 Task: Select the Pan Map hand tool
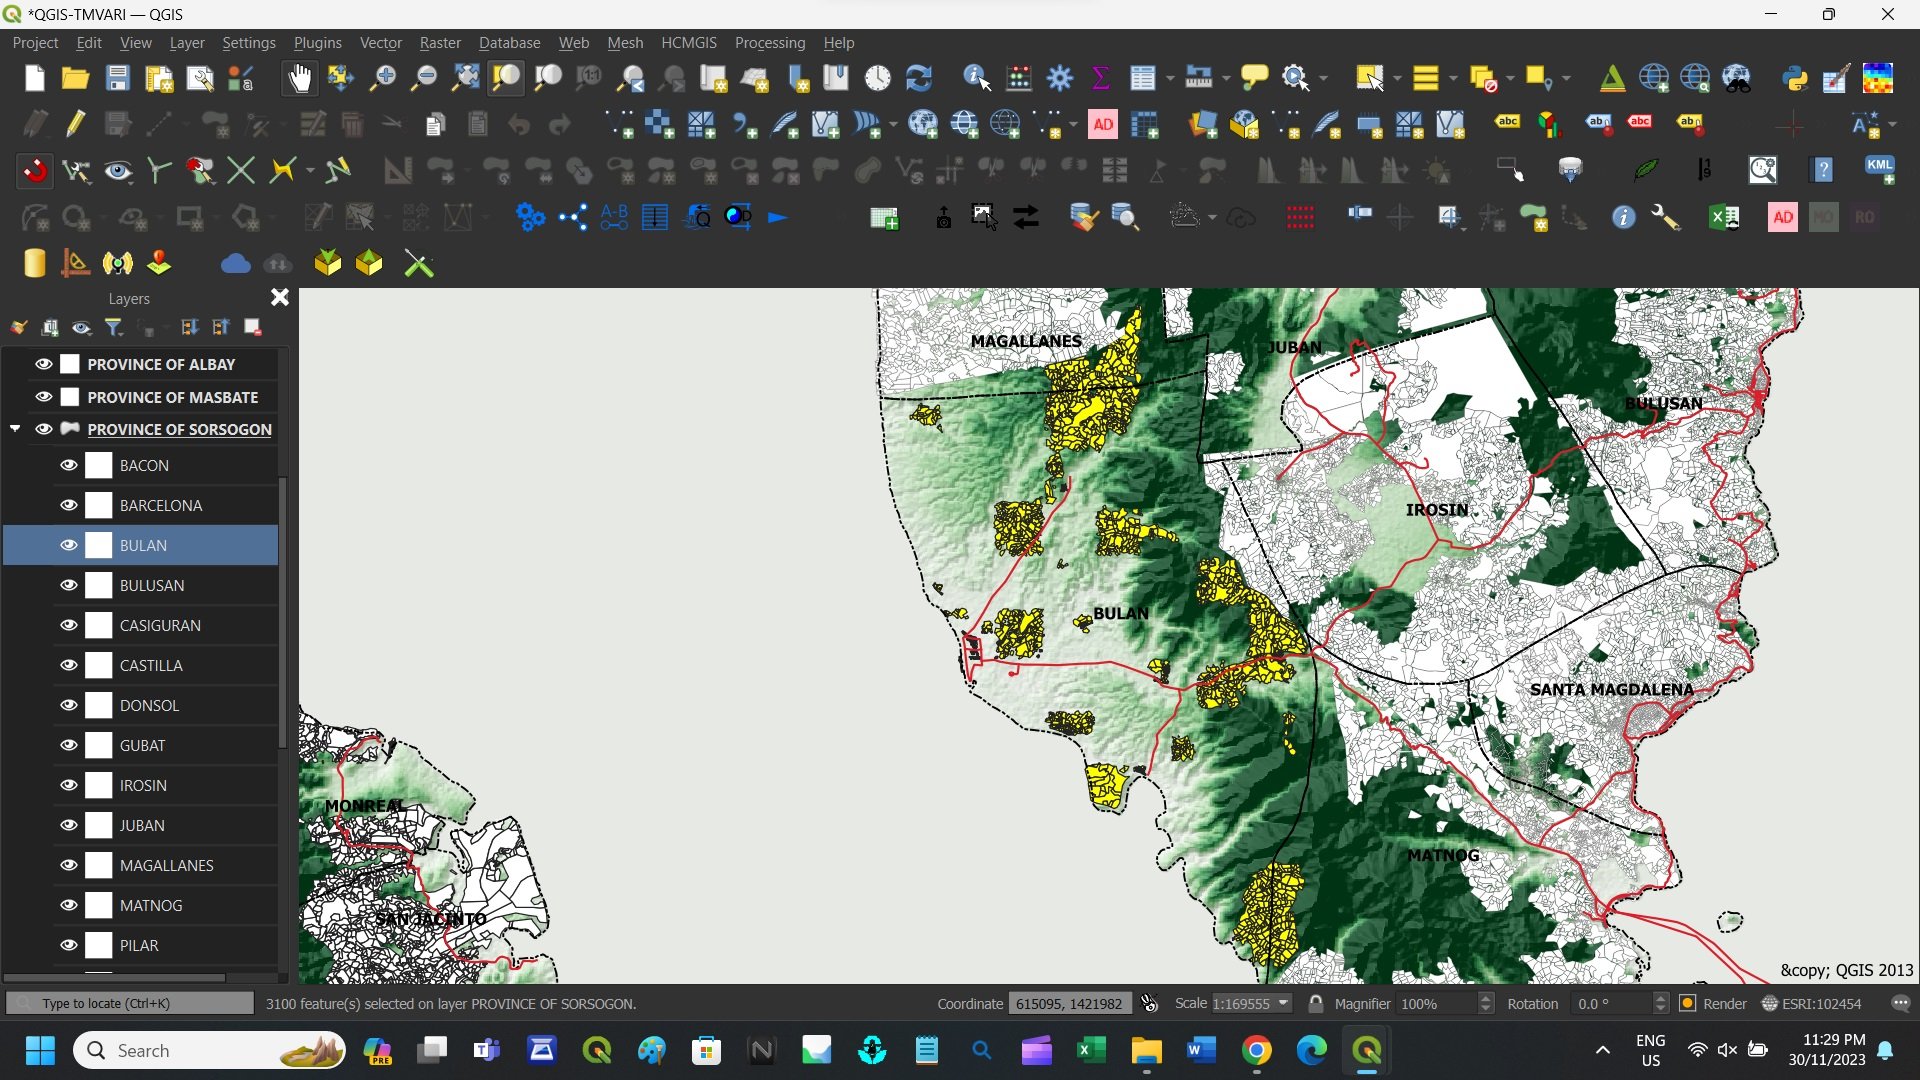[299, 78]
